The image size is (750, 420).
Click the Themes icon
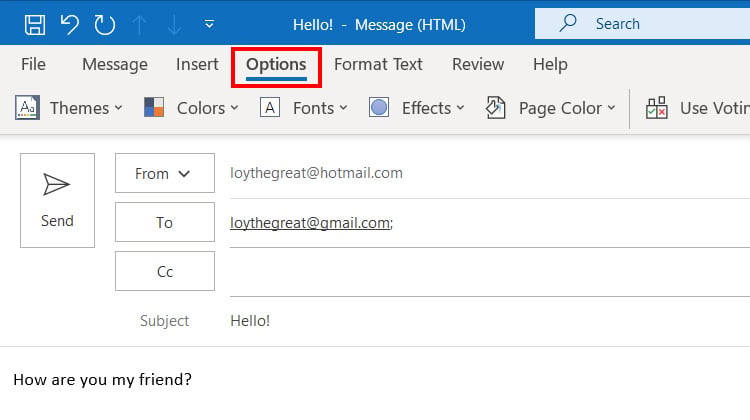pos(27,108)
